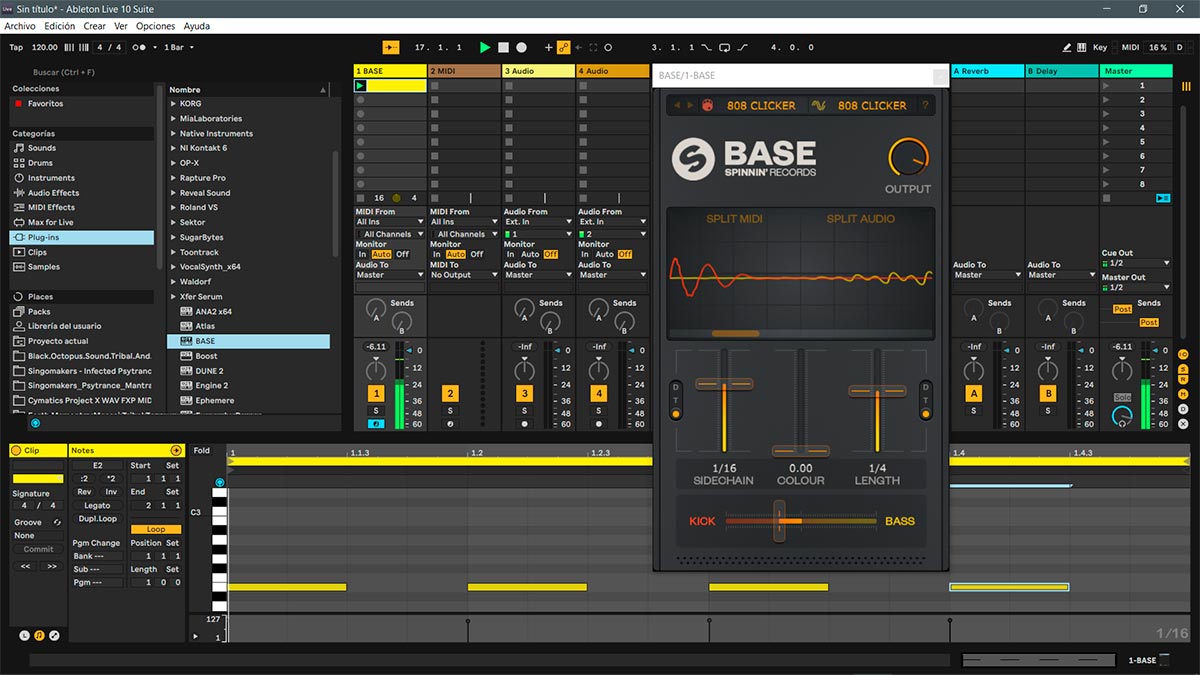Toggle the In/Out section show button (IO)
This screenshot has width=1200, height=675.
tap(1183, 355)
